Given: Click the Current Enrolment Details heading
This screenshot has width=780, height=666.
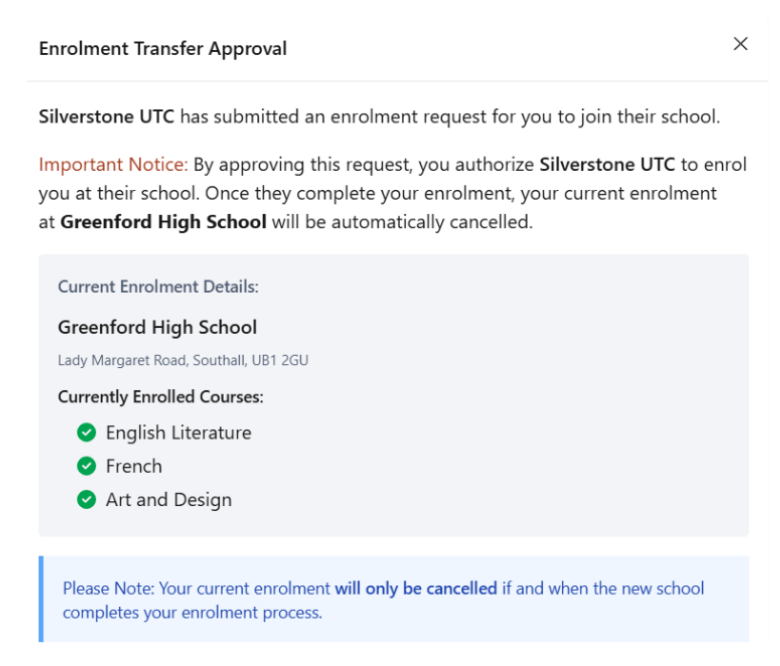Looking at the screenshot, I should click(x=158, y=287).
